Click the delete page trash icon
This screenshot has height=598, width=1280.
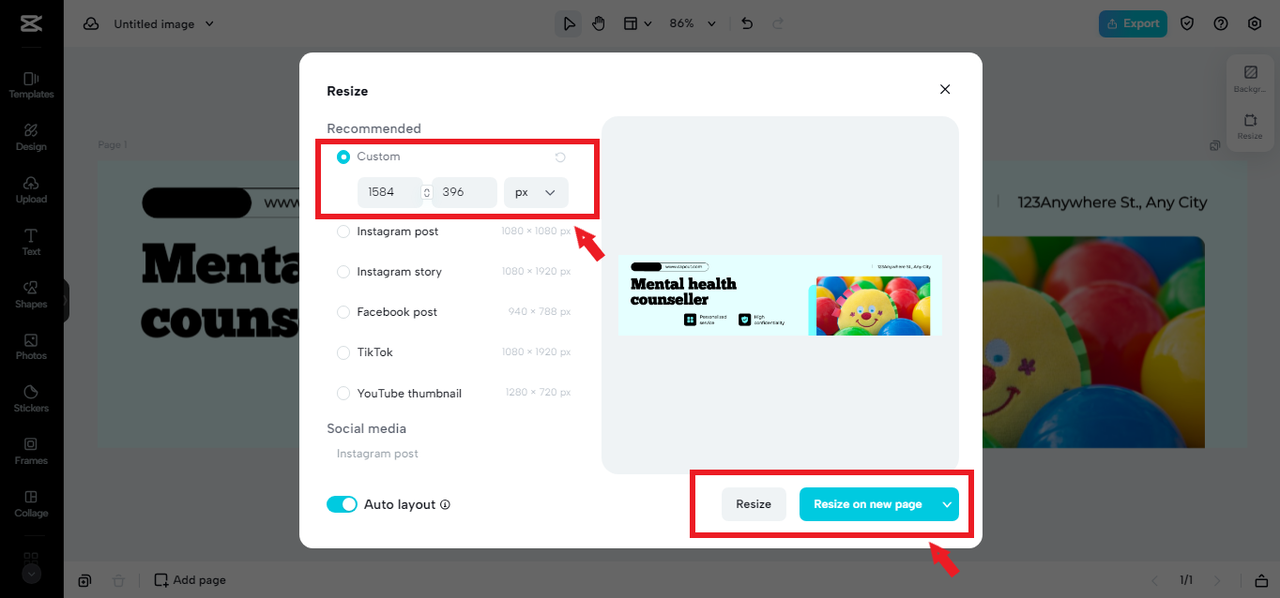click(118, 580)
